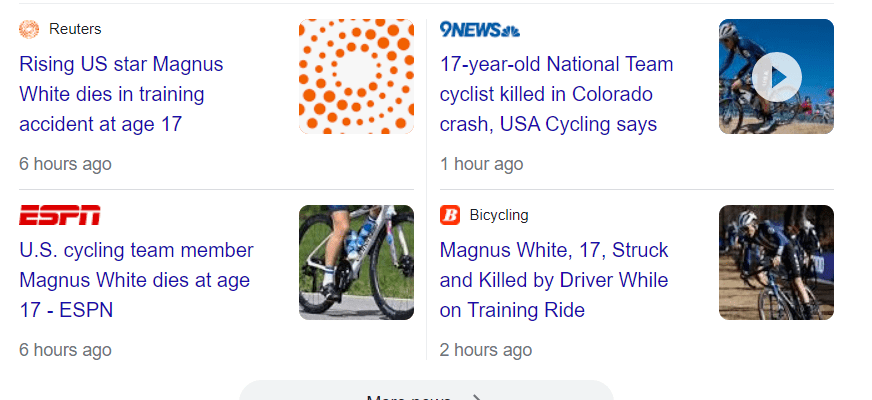Play the 9NEWS video via play button

tap(776, 77)
